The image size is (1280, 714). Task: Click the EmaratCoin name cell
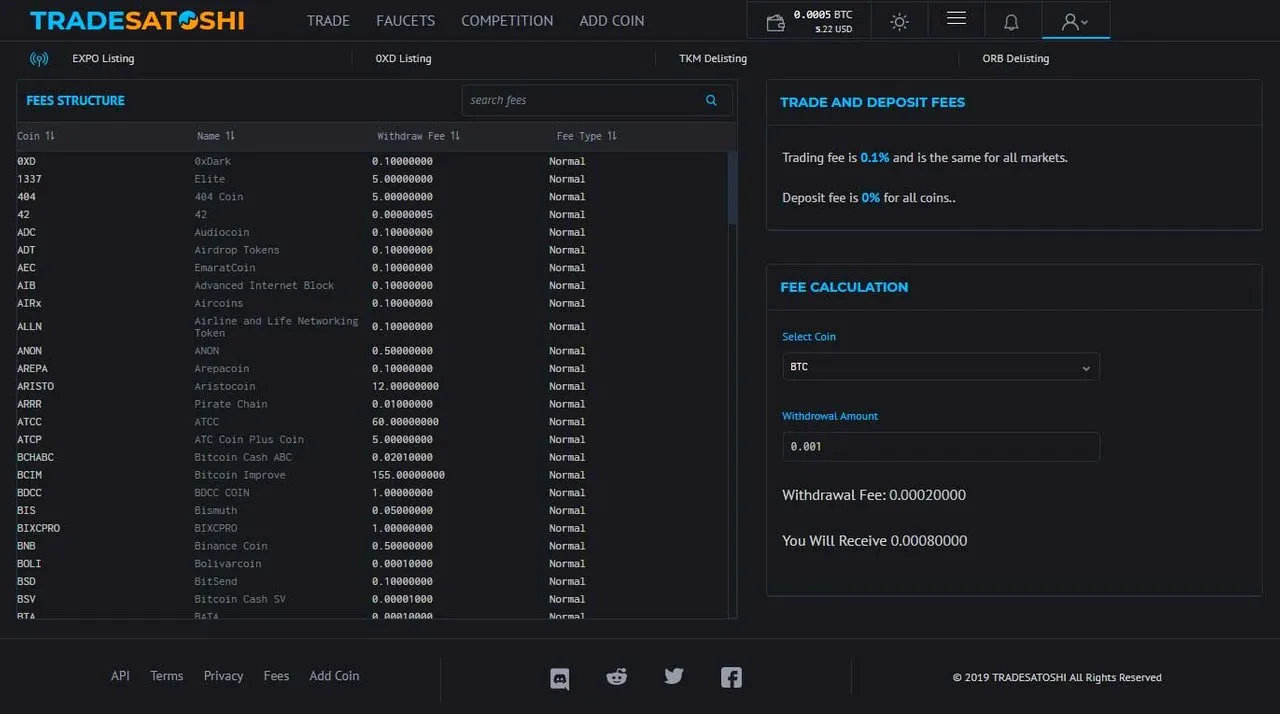(225, 268)
